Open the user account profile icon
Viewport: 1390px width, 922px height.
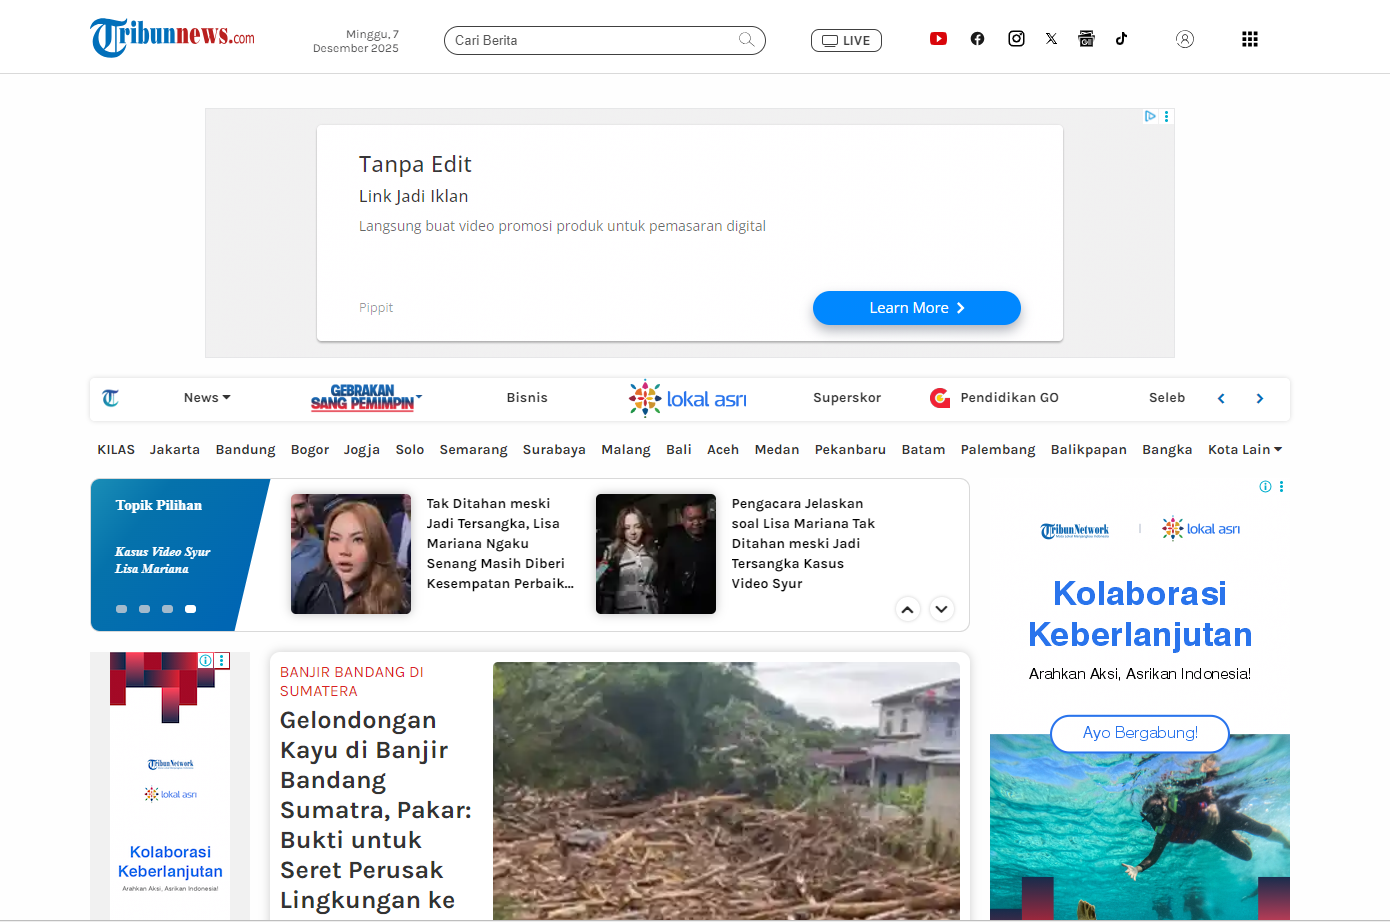1185,38
